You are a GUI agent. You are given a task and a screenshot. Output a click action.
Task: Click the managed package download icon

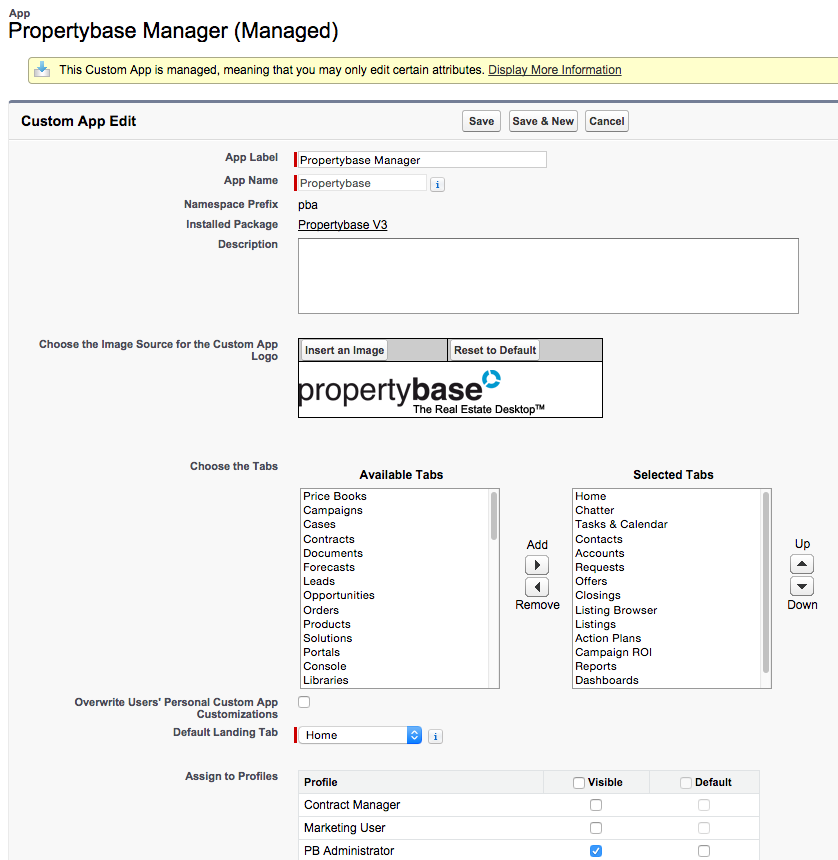(x=42, y=70)
